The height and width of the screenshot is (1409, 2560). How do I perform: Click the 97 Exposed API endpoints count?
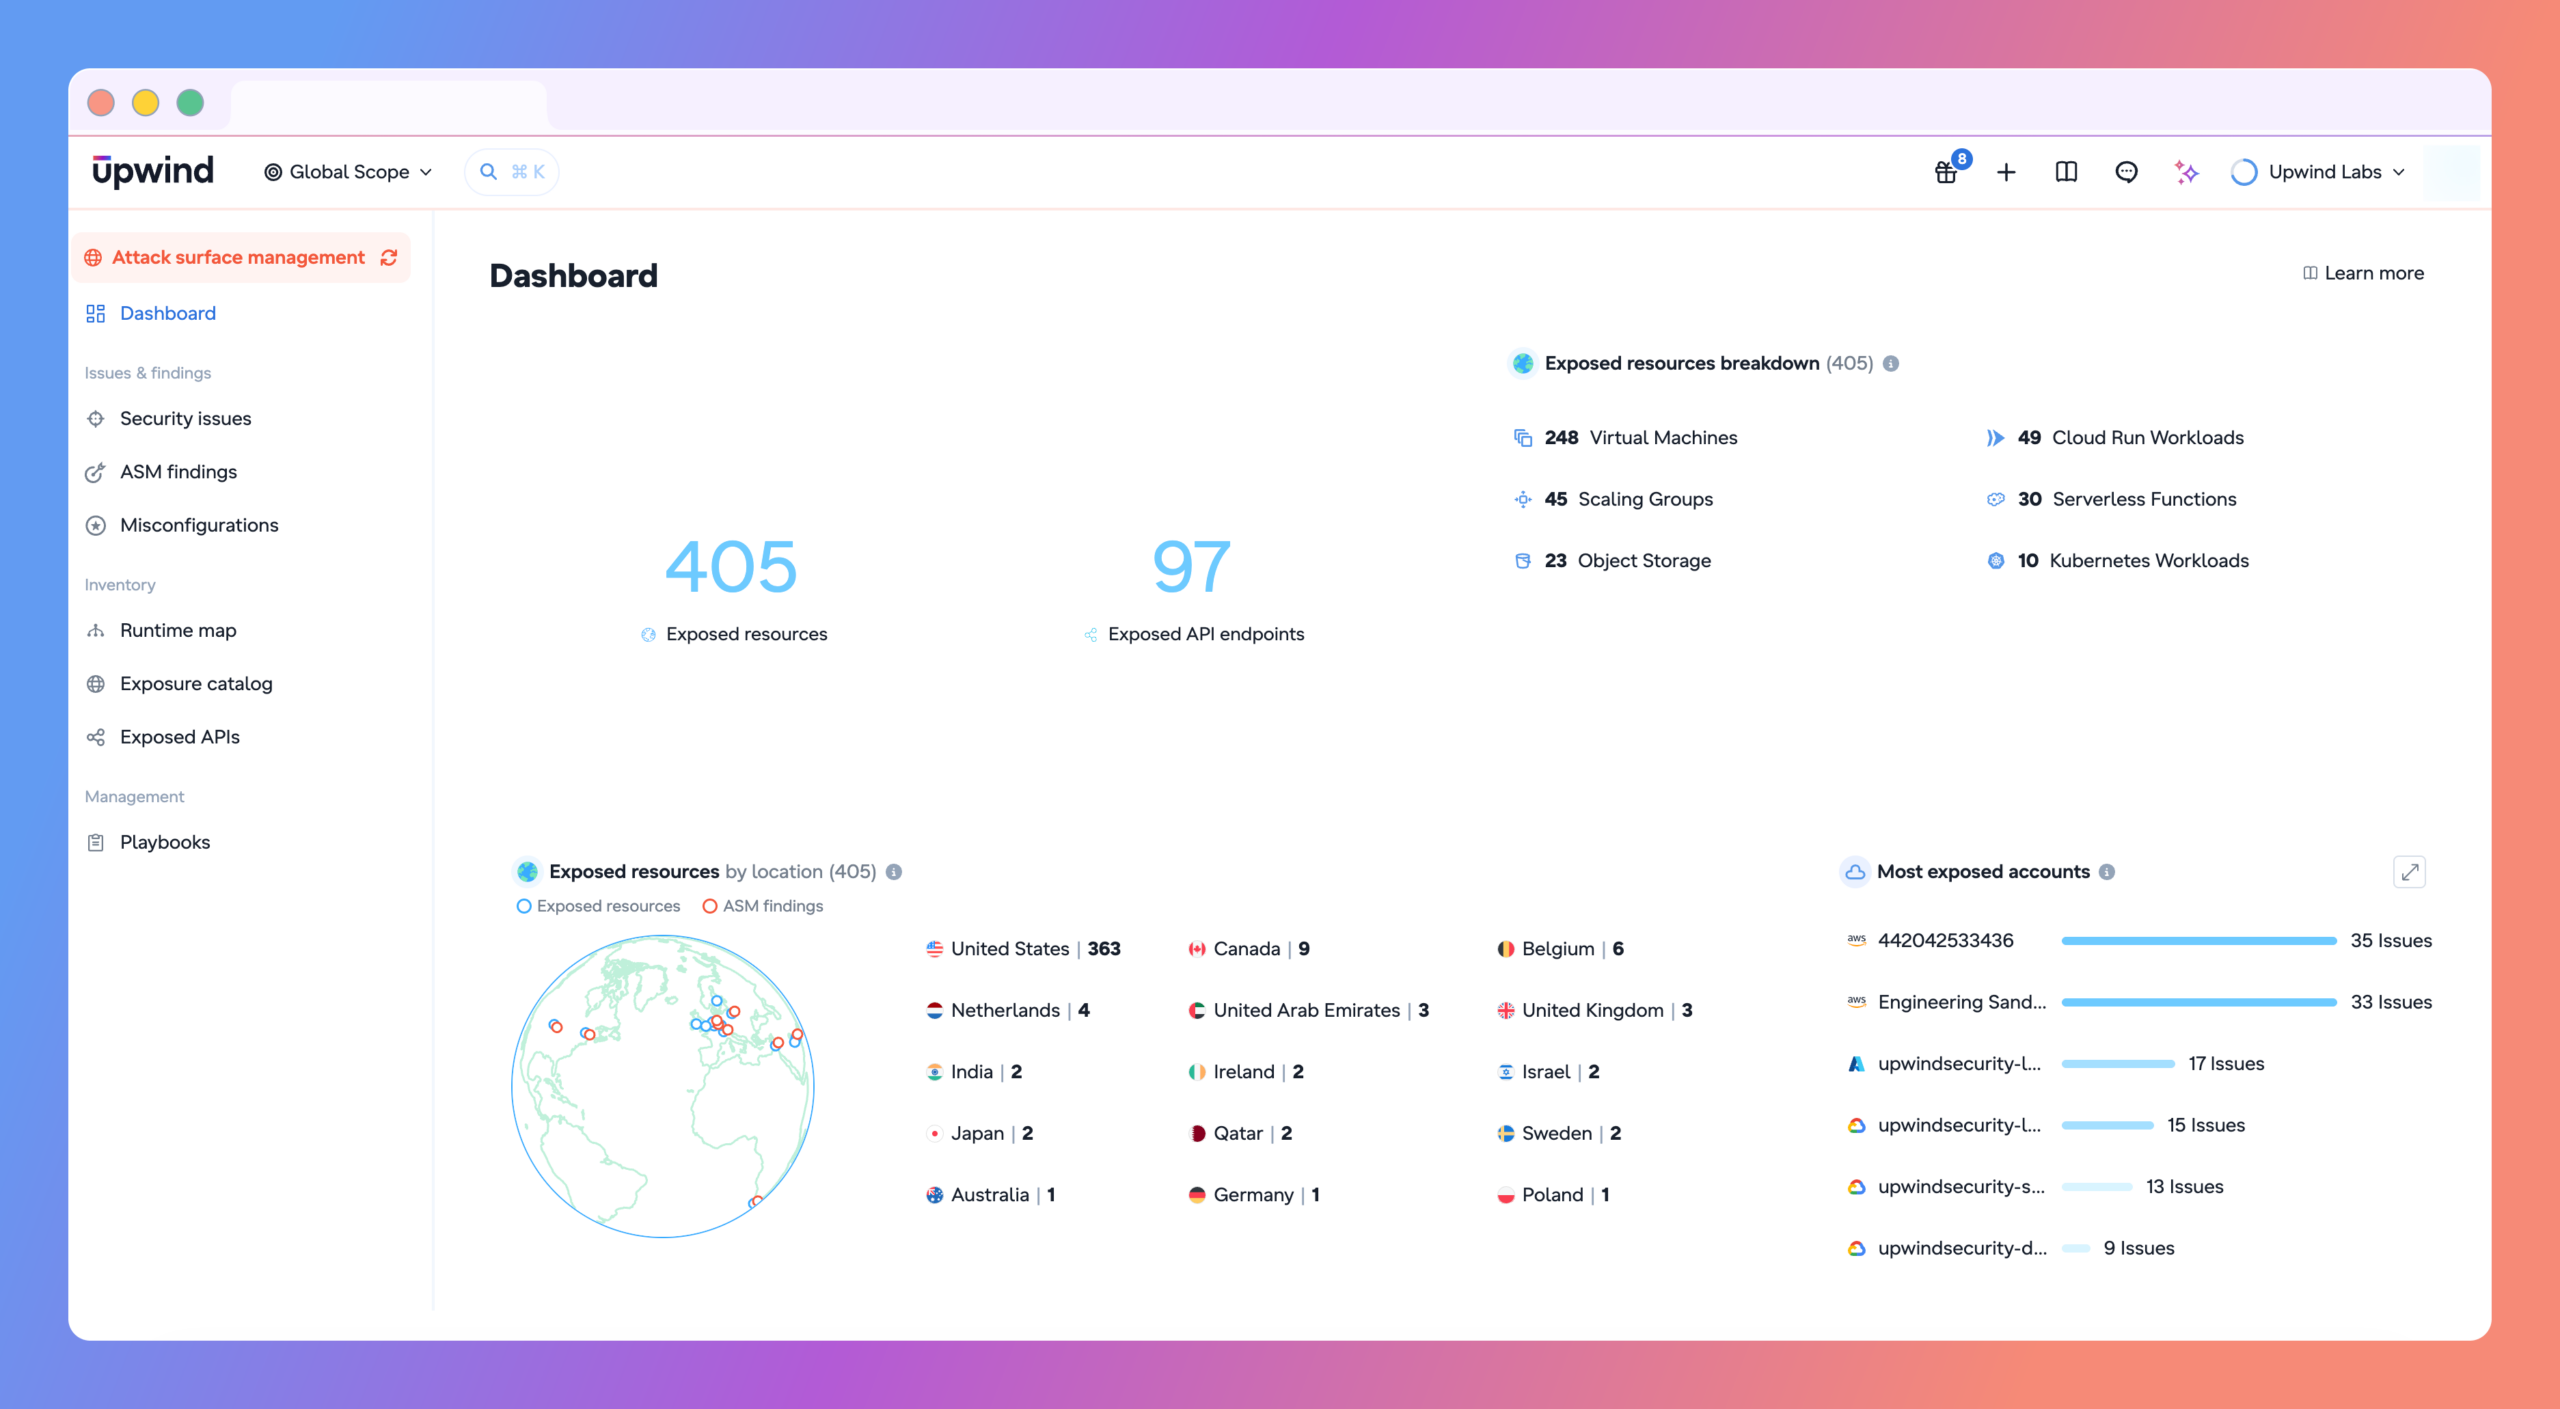pyautogui.click(x=1192, y=567)
